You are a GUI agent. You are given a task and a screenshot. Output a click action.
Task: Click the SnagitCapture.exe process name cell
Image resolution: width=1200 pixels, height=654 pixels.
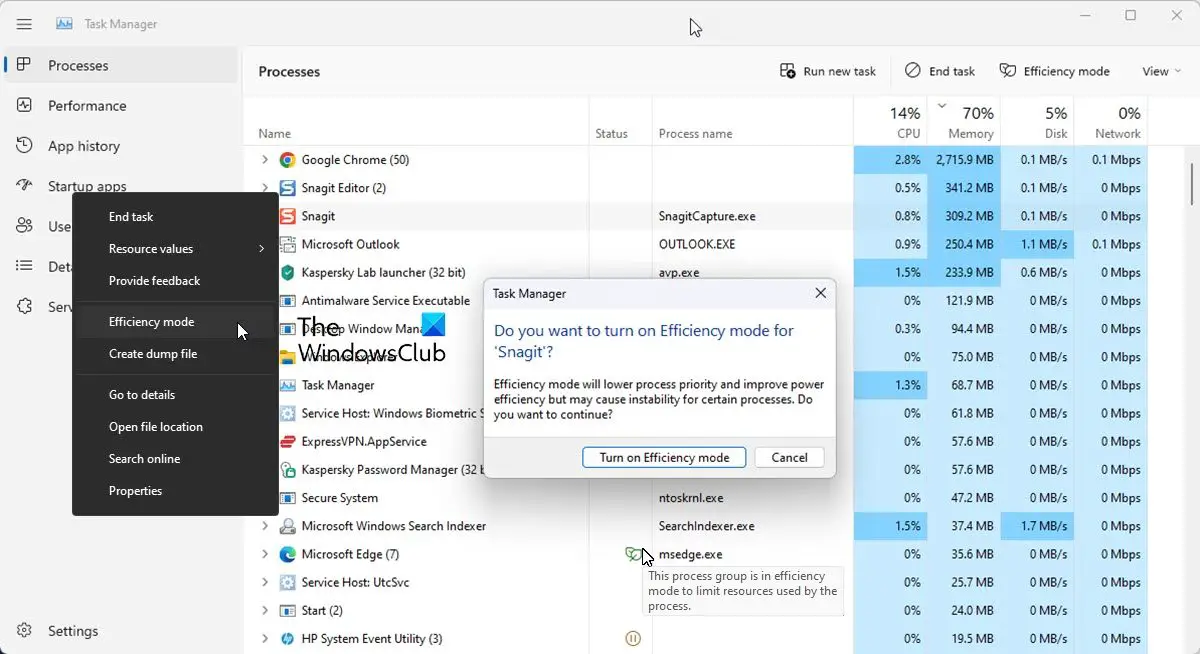(707, 216)
